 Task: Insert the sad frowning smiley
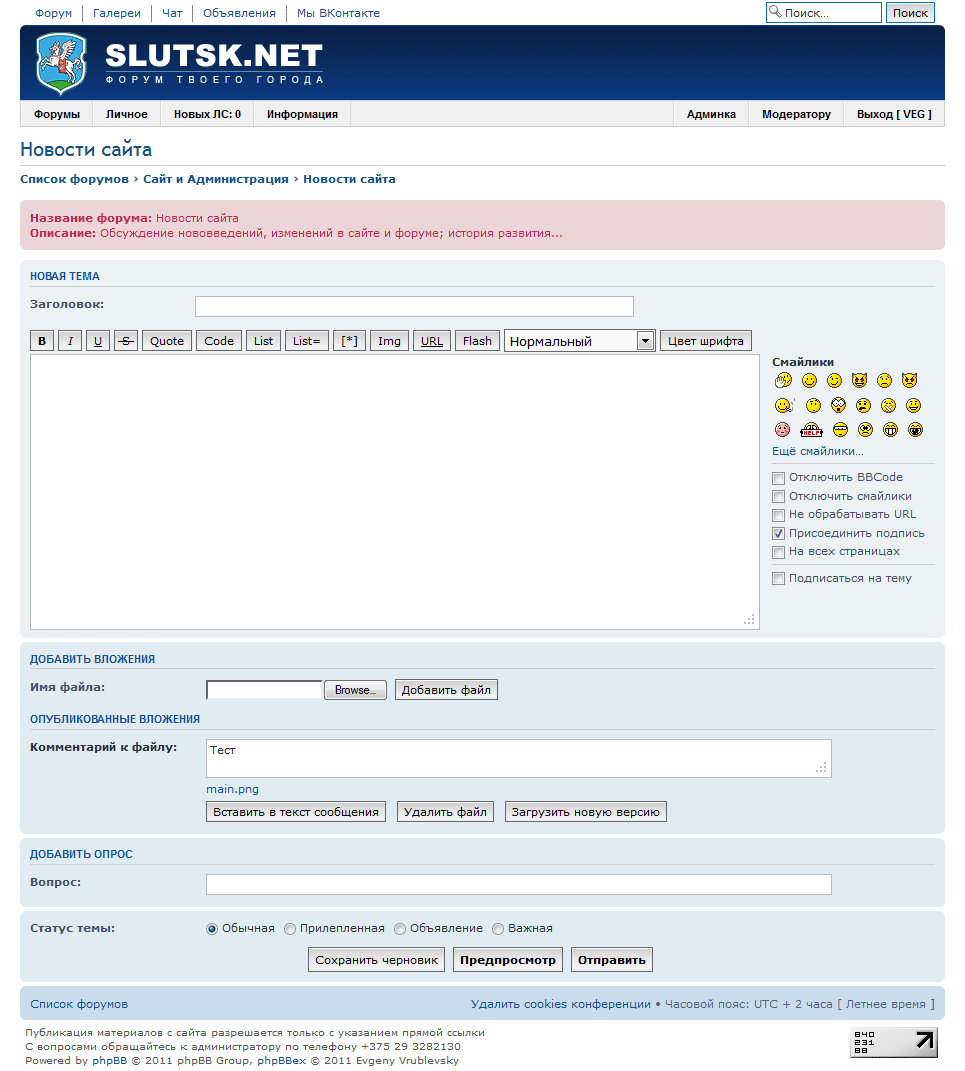[884, 380]
